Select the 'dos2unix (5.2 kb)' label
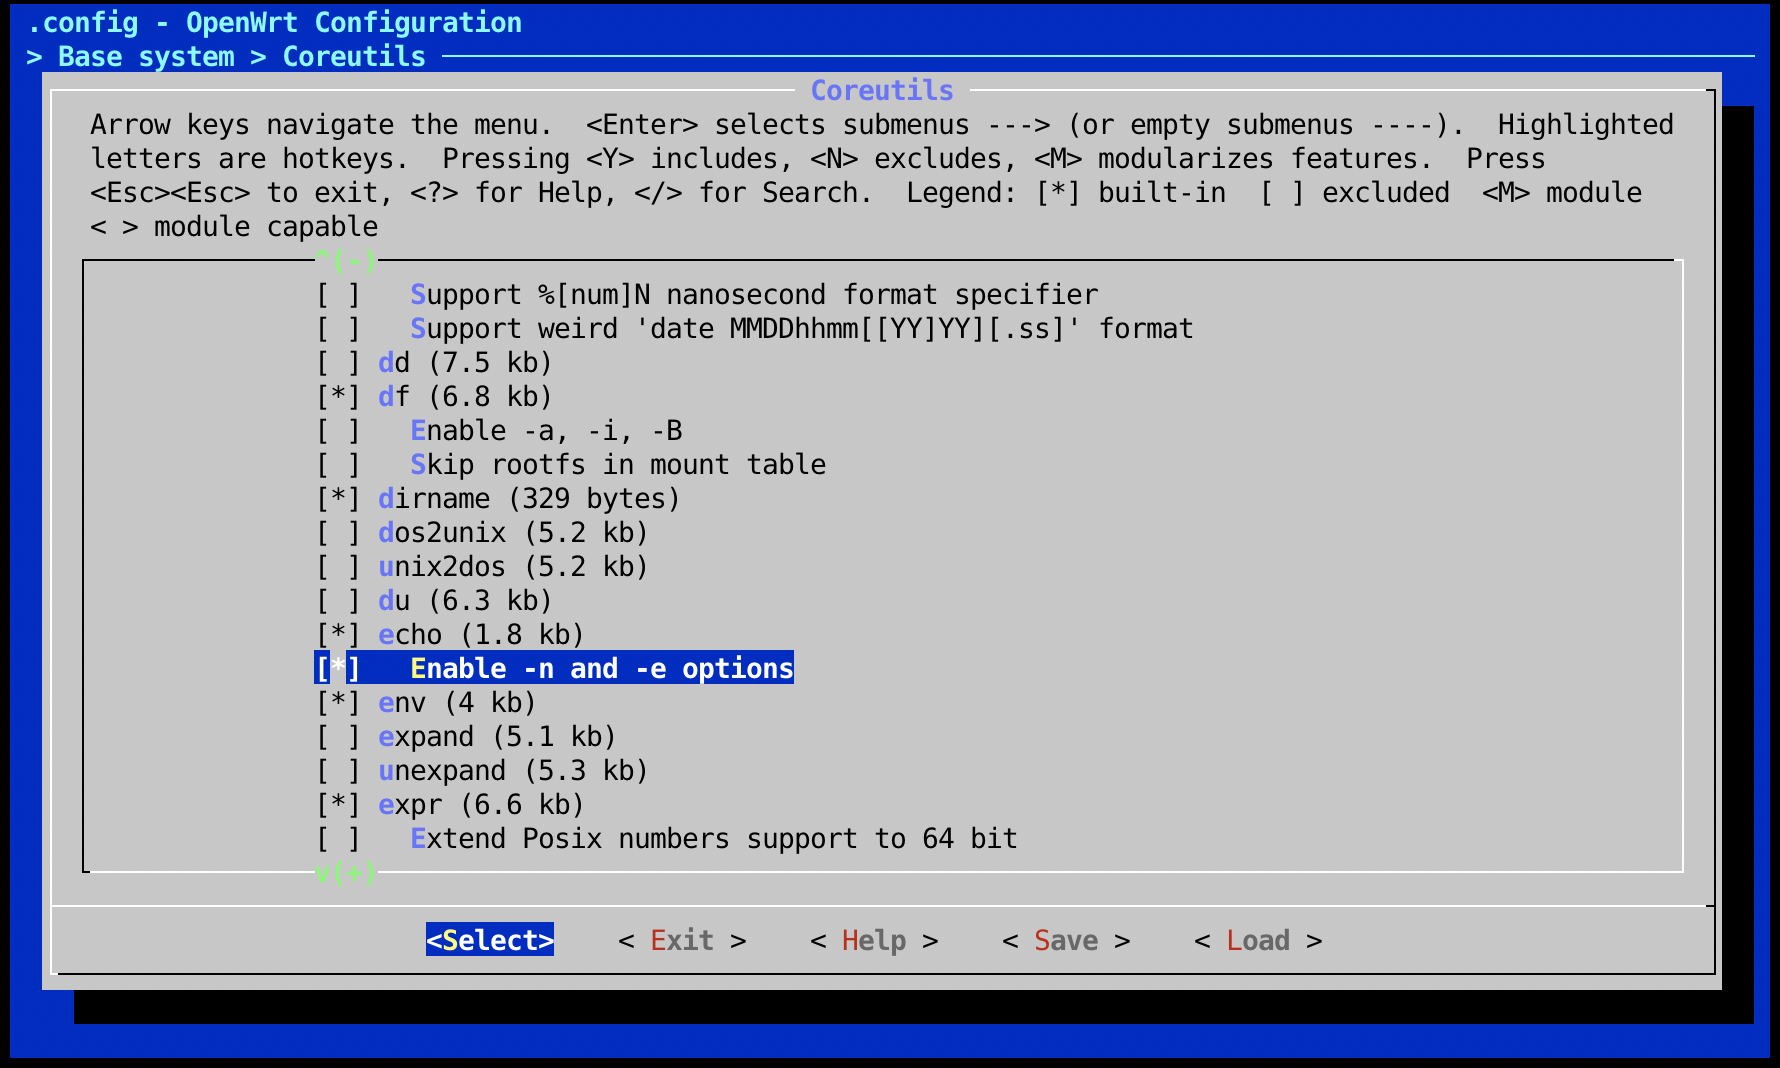 [x=513, y=533]
